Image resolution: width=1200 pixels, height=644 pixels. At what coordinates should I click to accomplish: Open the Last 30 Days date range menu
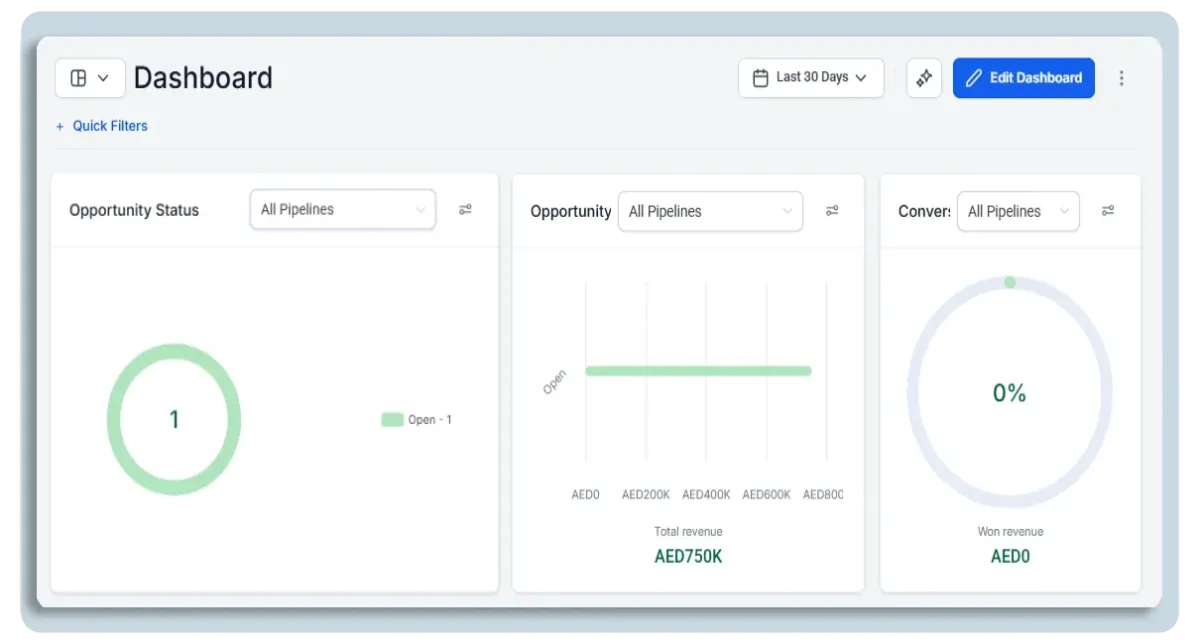pos(811,77)
